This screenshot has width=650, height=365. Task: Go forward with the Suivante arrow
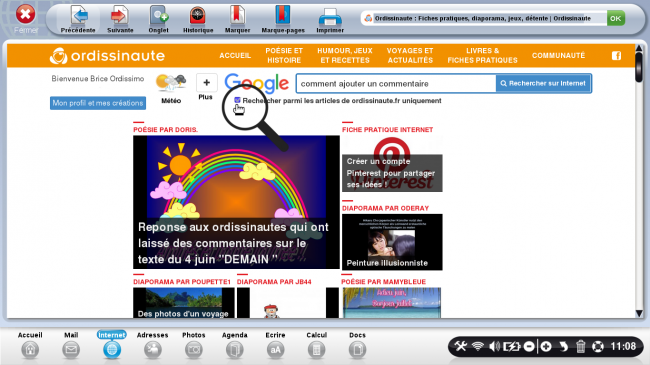click(x=120, y=19)
